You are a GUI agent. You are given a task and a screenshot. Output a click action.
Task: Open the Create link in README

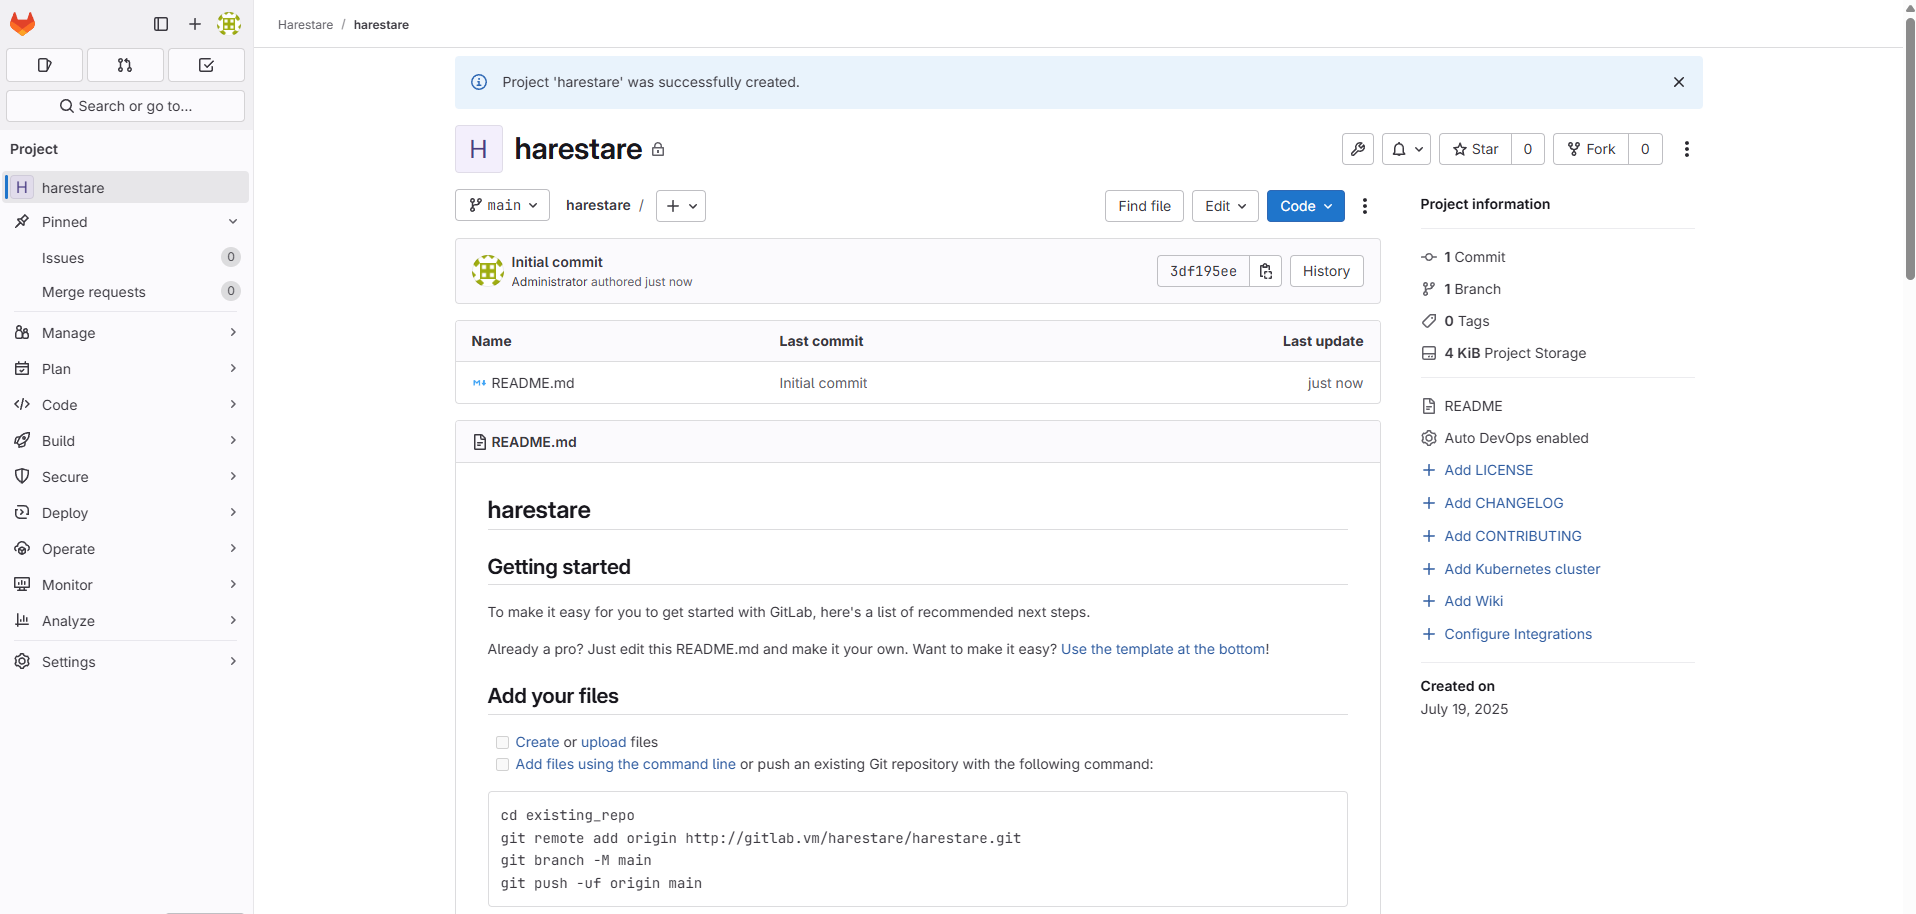[x=537, y=742]
